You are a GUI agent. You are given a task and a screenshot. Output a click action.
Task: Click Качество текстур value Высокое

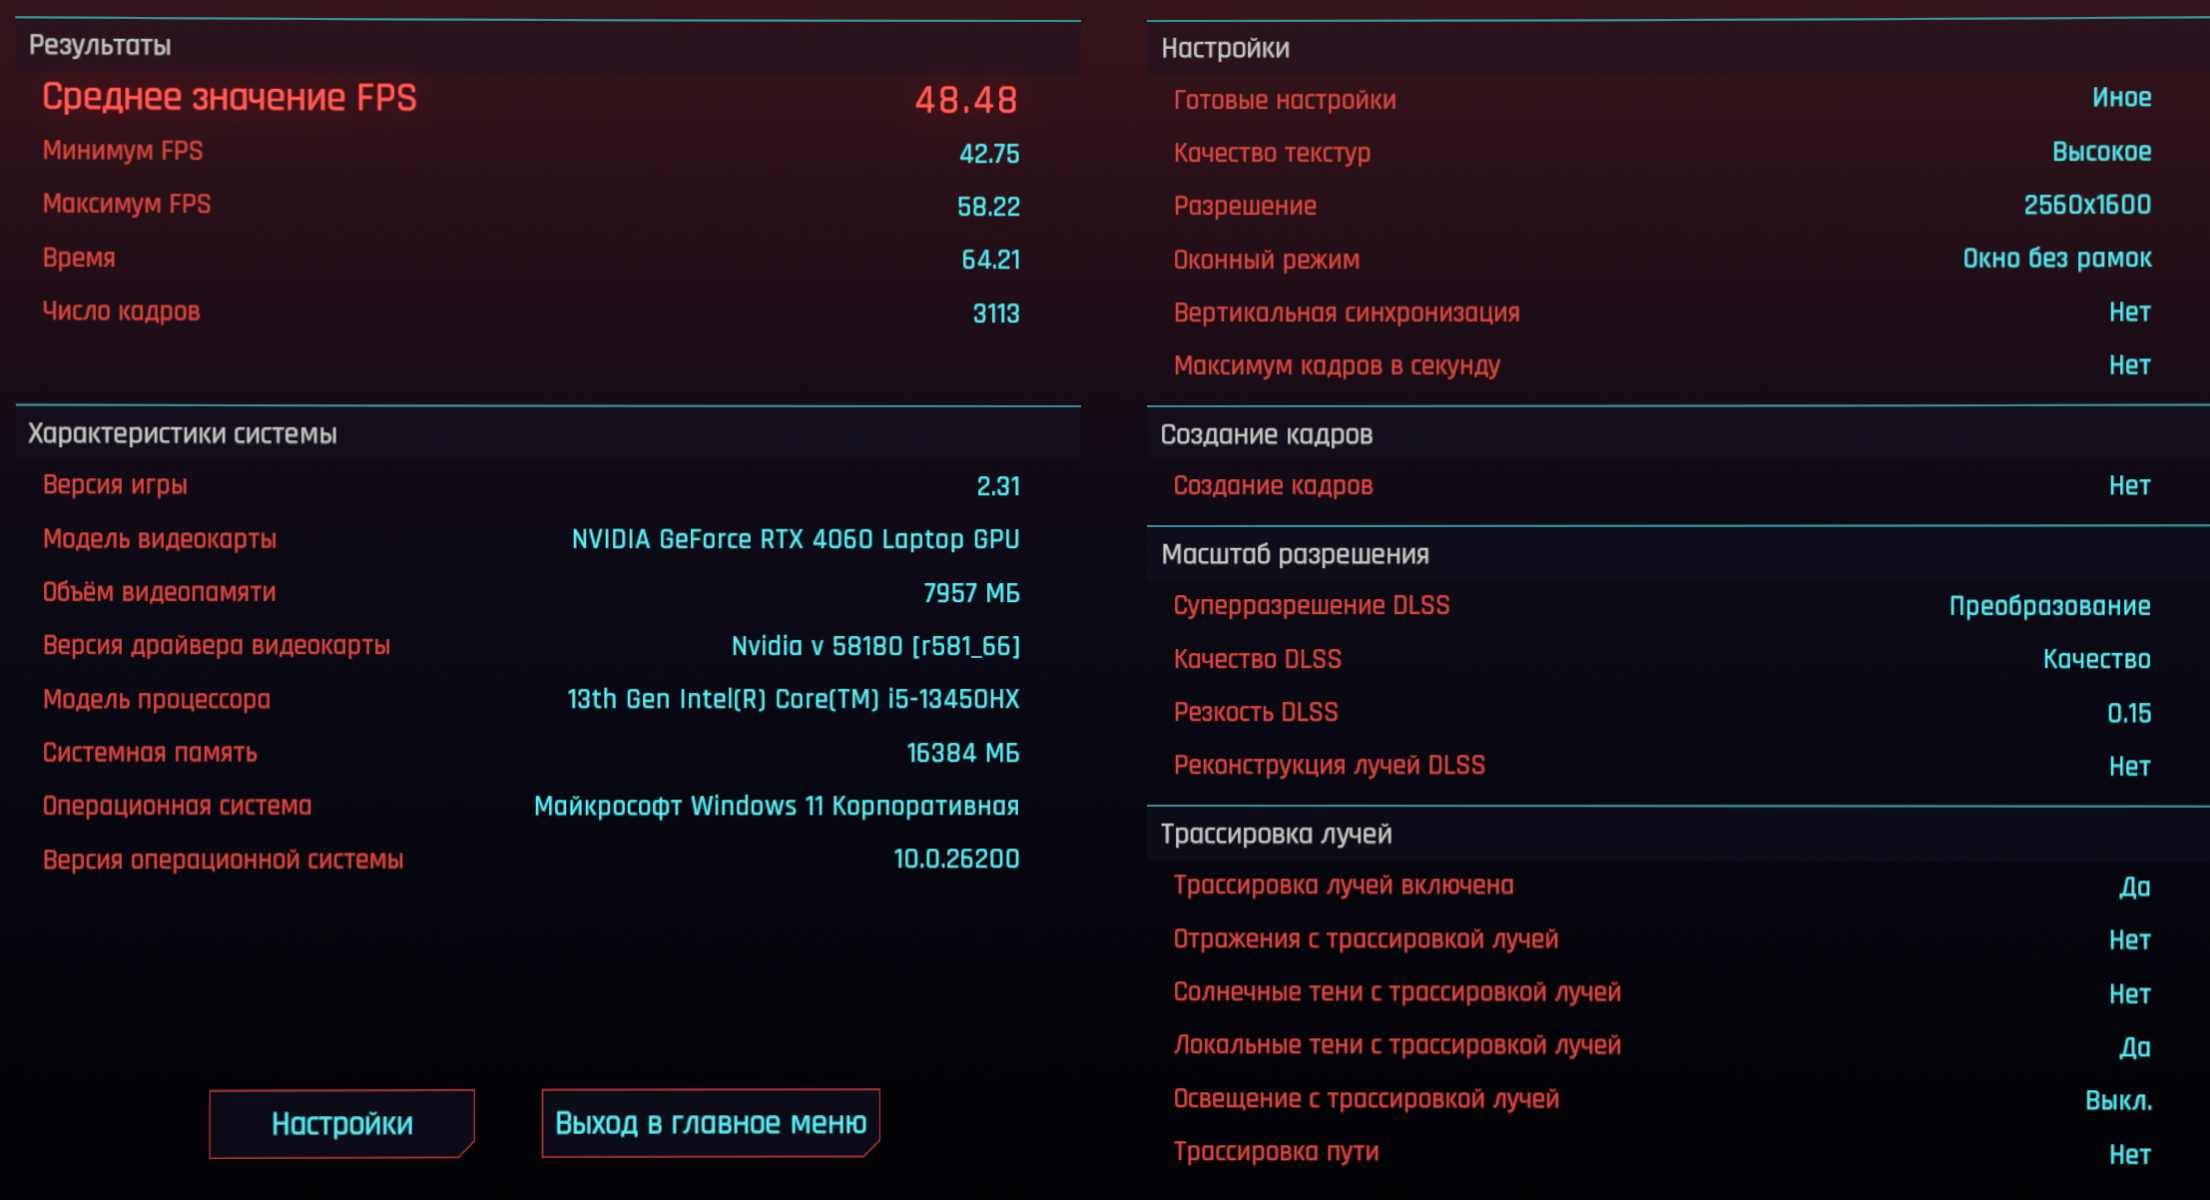[2101, 152]
